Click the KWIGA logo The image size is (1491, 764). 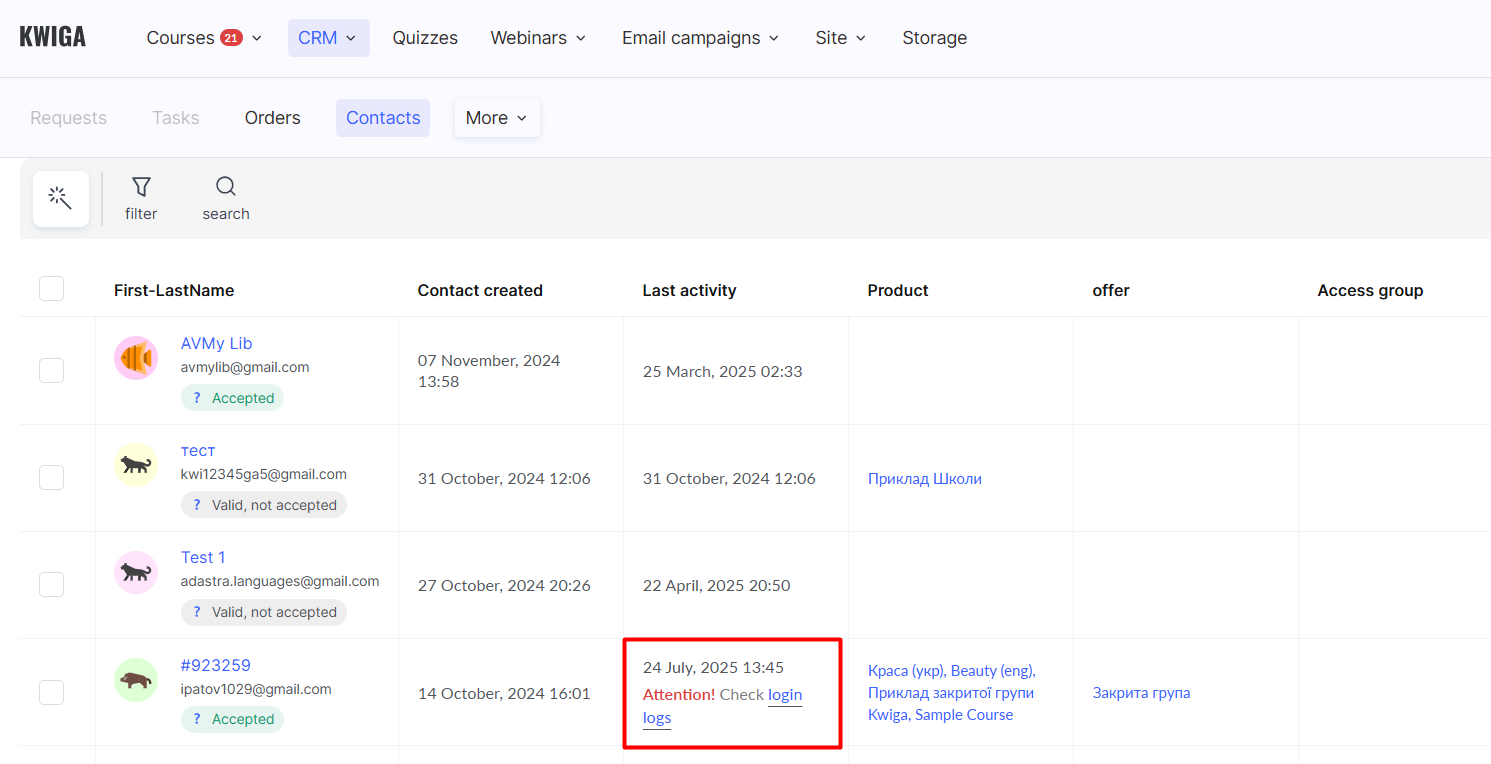tap(53, 38)
